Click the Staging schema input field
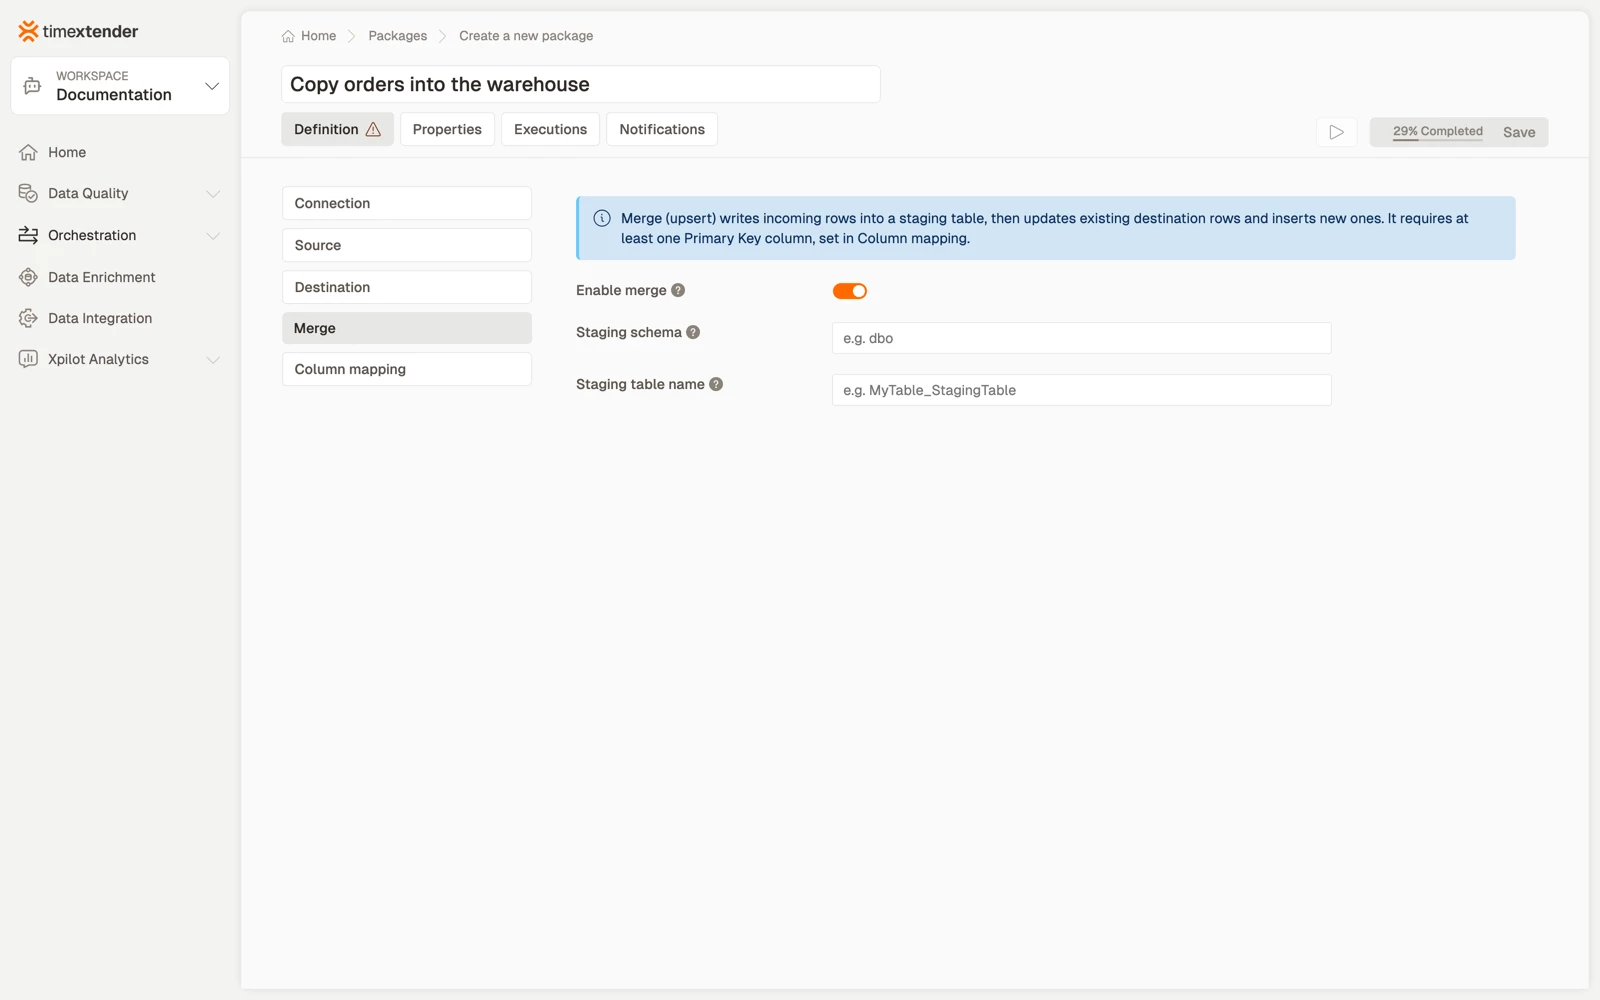The height and width of the screenshot is (1000, 1600). click(1081, 338)
